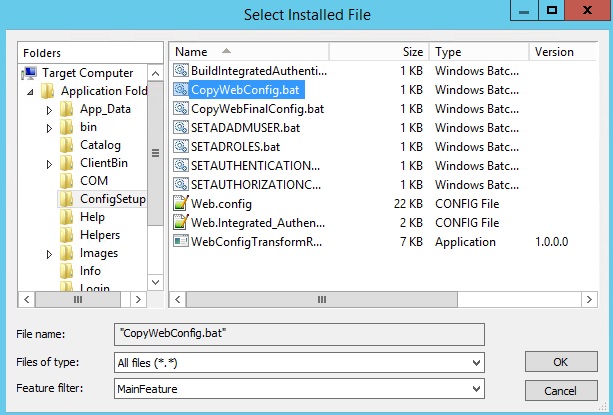
Task: Click the Web.Integrated_Authen config file icon
Action: pyautogui.click(x=181, y=222)
